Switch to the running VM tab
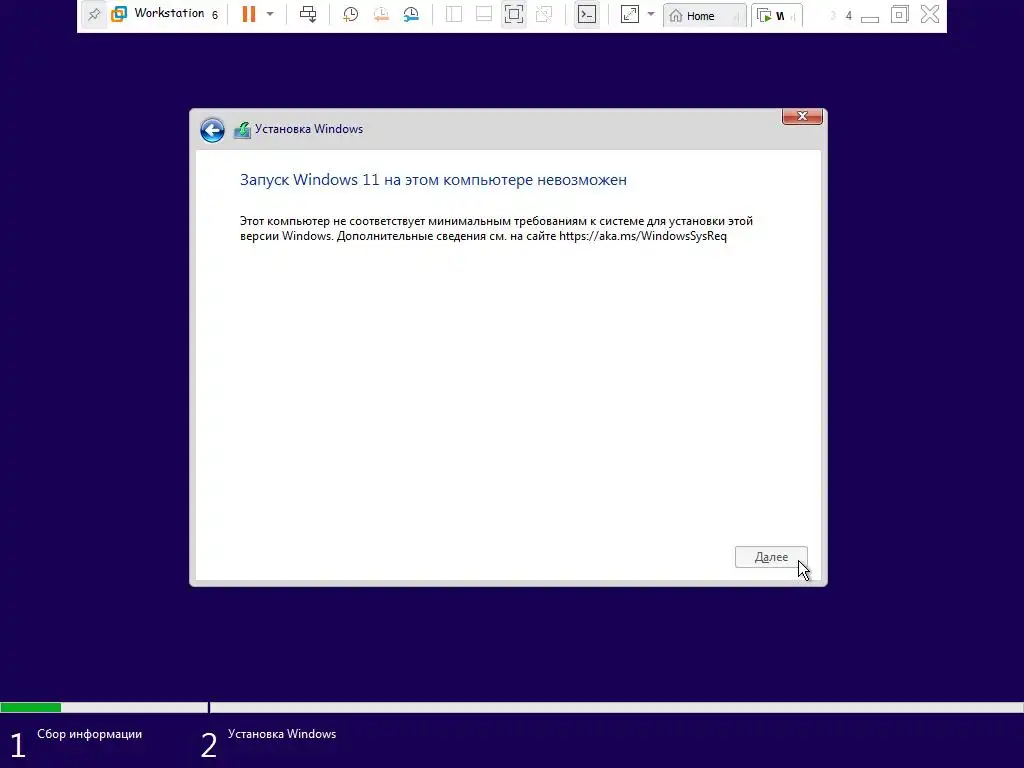This screenshot has height=768, width=1024. [x=776, y=16]
